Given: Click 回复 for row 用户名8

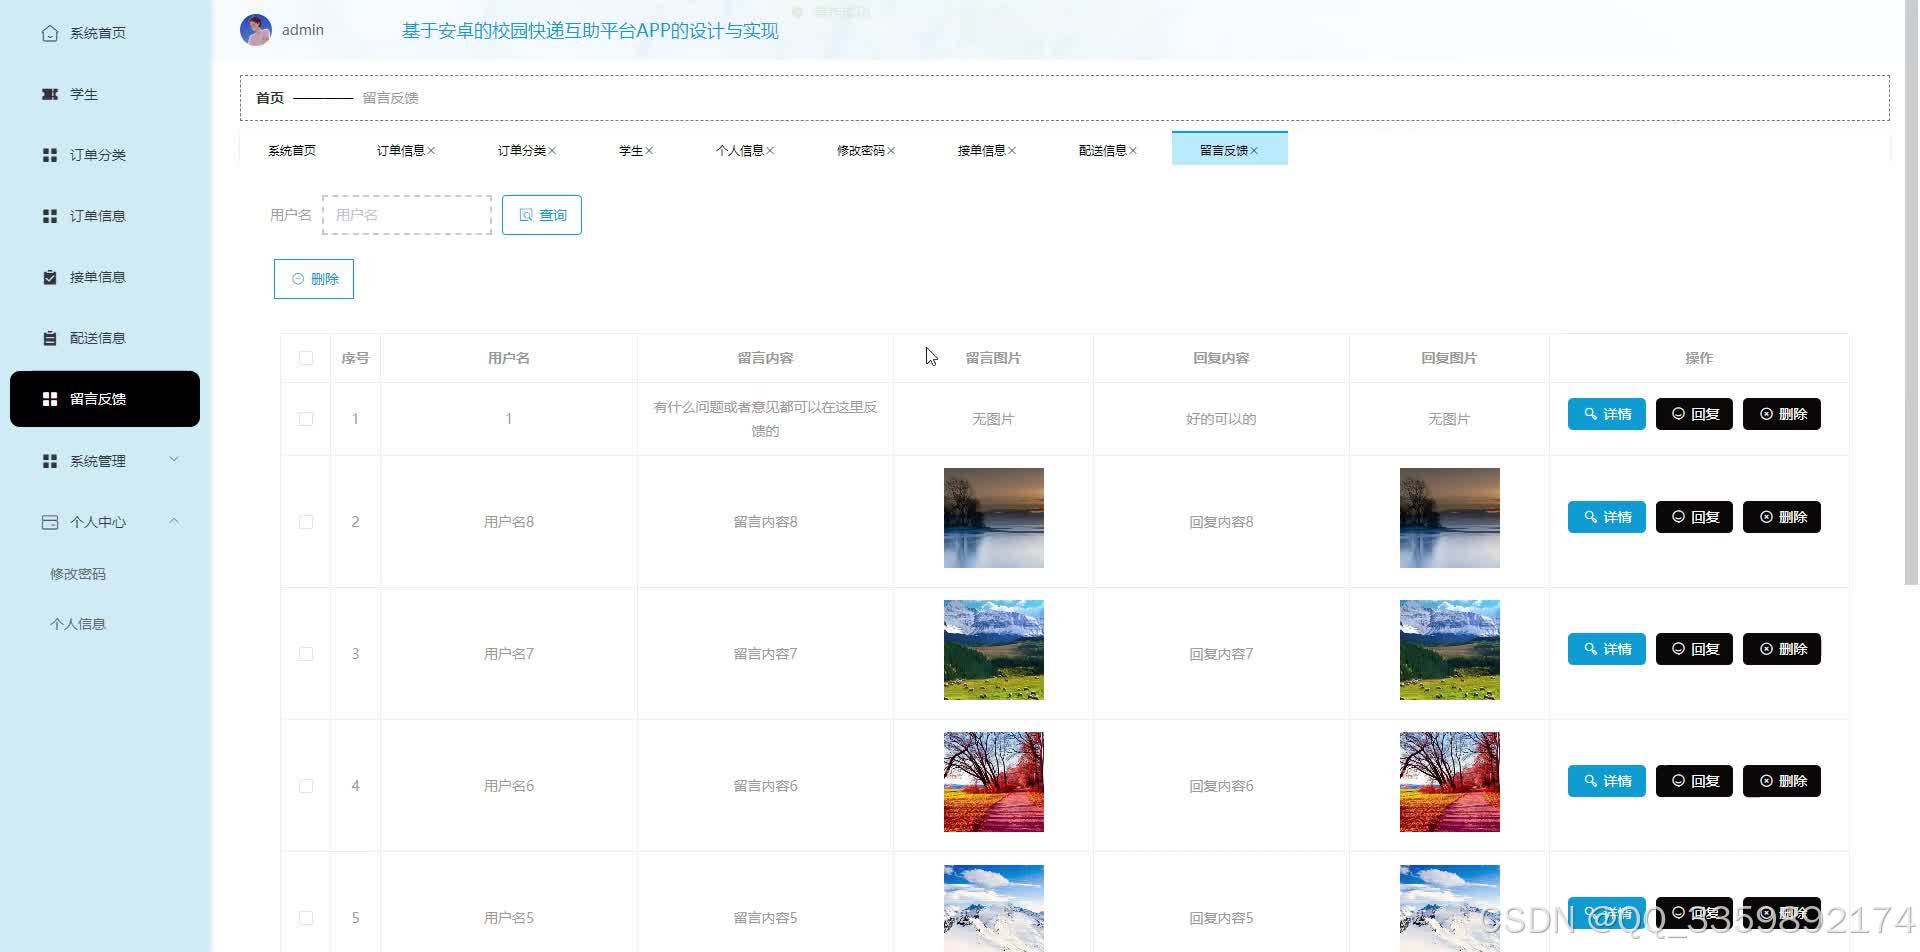Looking at the screenshot, I should [x=1694, y=517].
